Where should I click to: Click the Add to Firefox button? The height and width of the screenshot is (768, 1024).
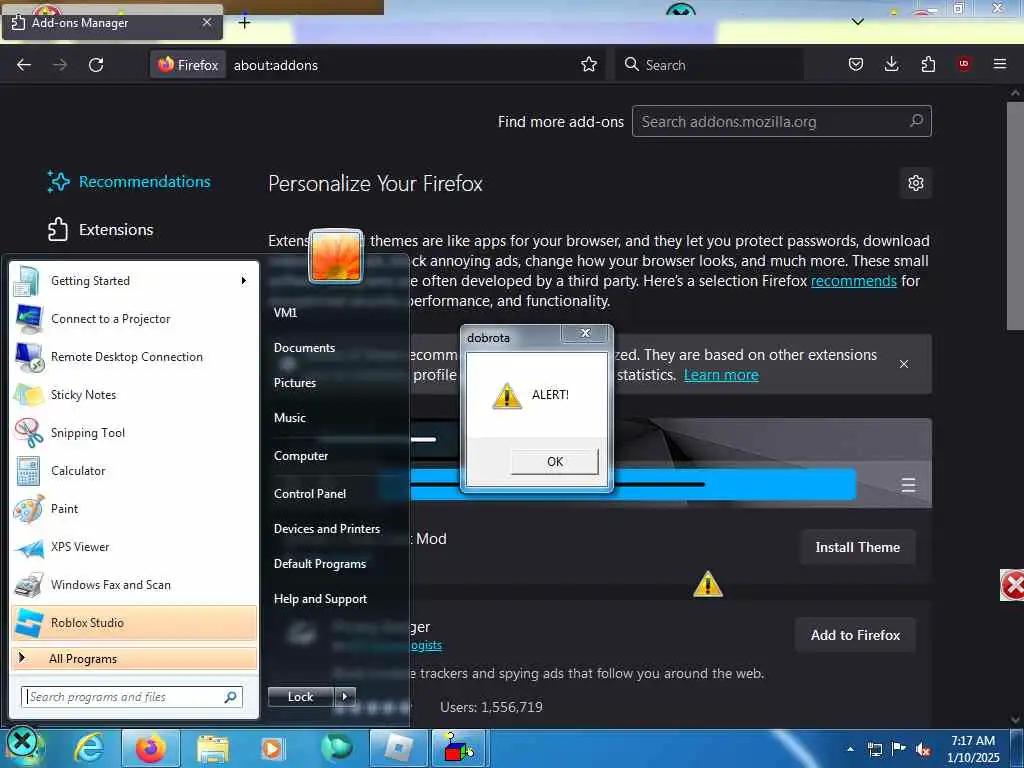coord(855,635)
